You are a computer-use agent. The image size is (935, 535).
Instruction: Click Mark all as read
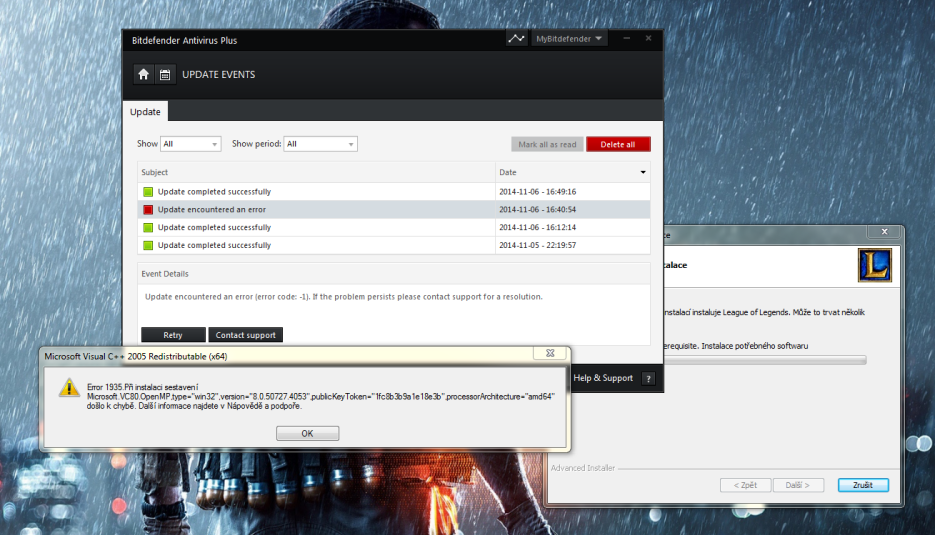coord(547,144)
